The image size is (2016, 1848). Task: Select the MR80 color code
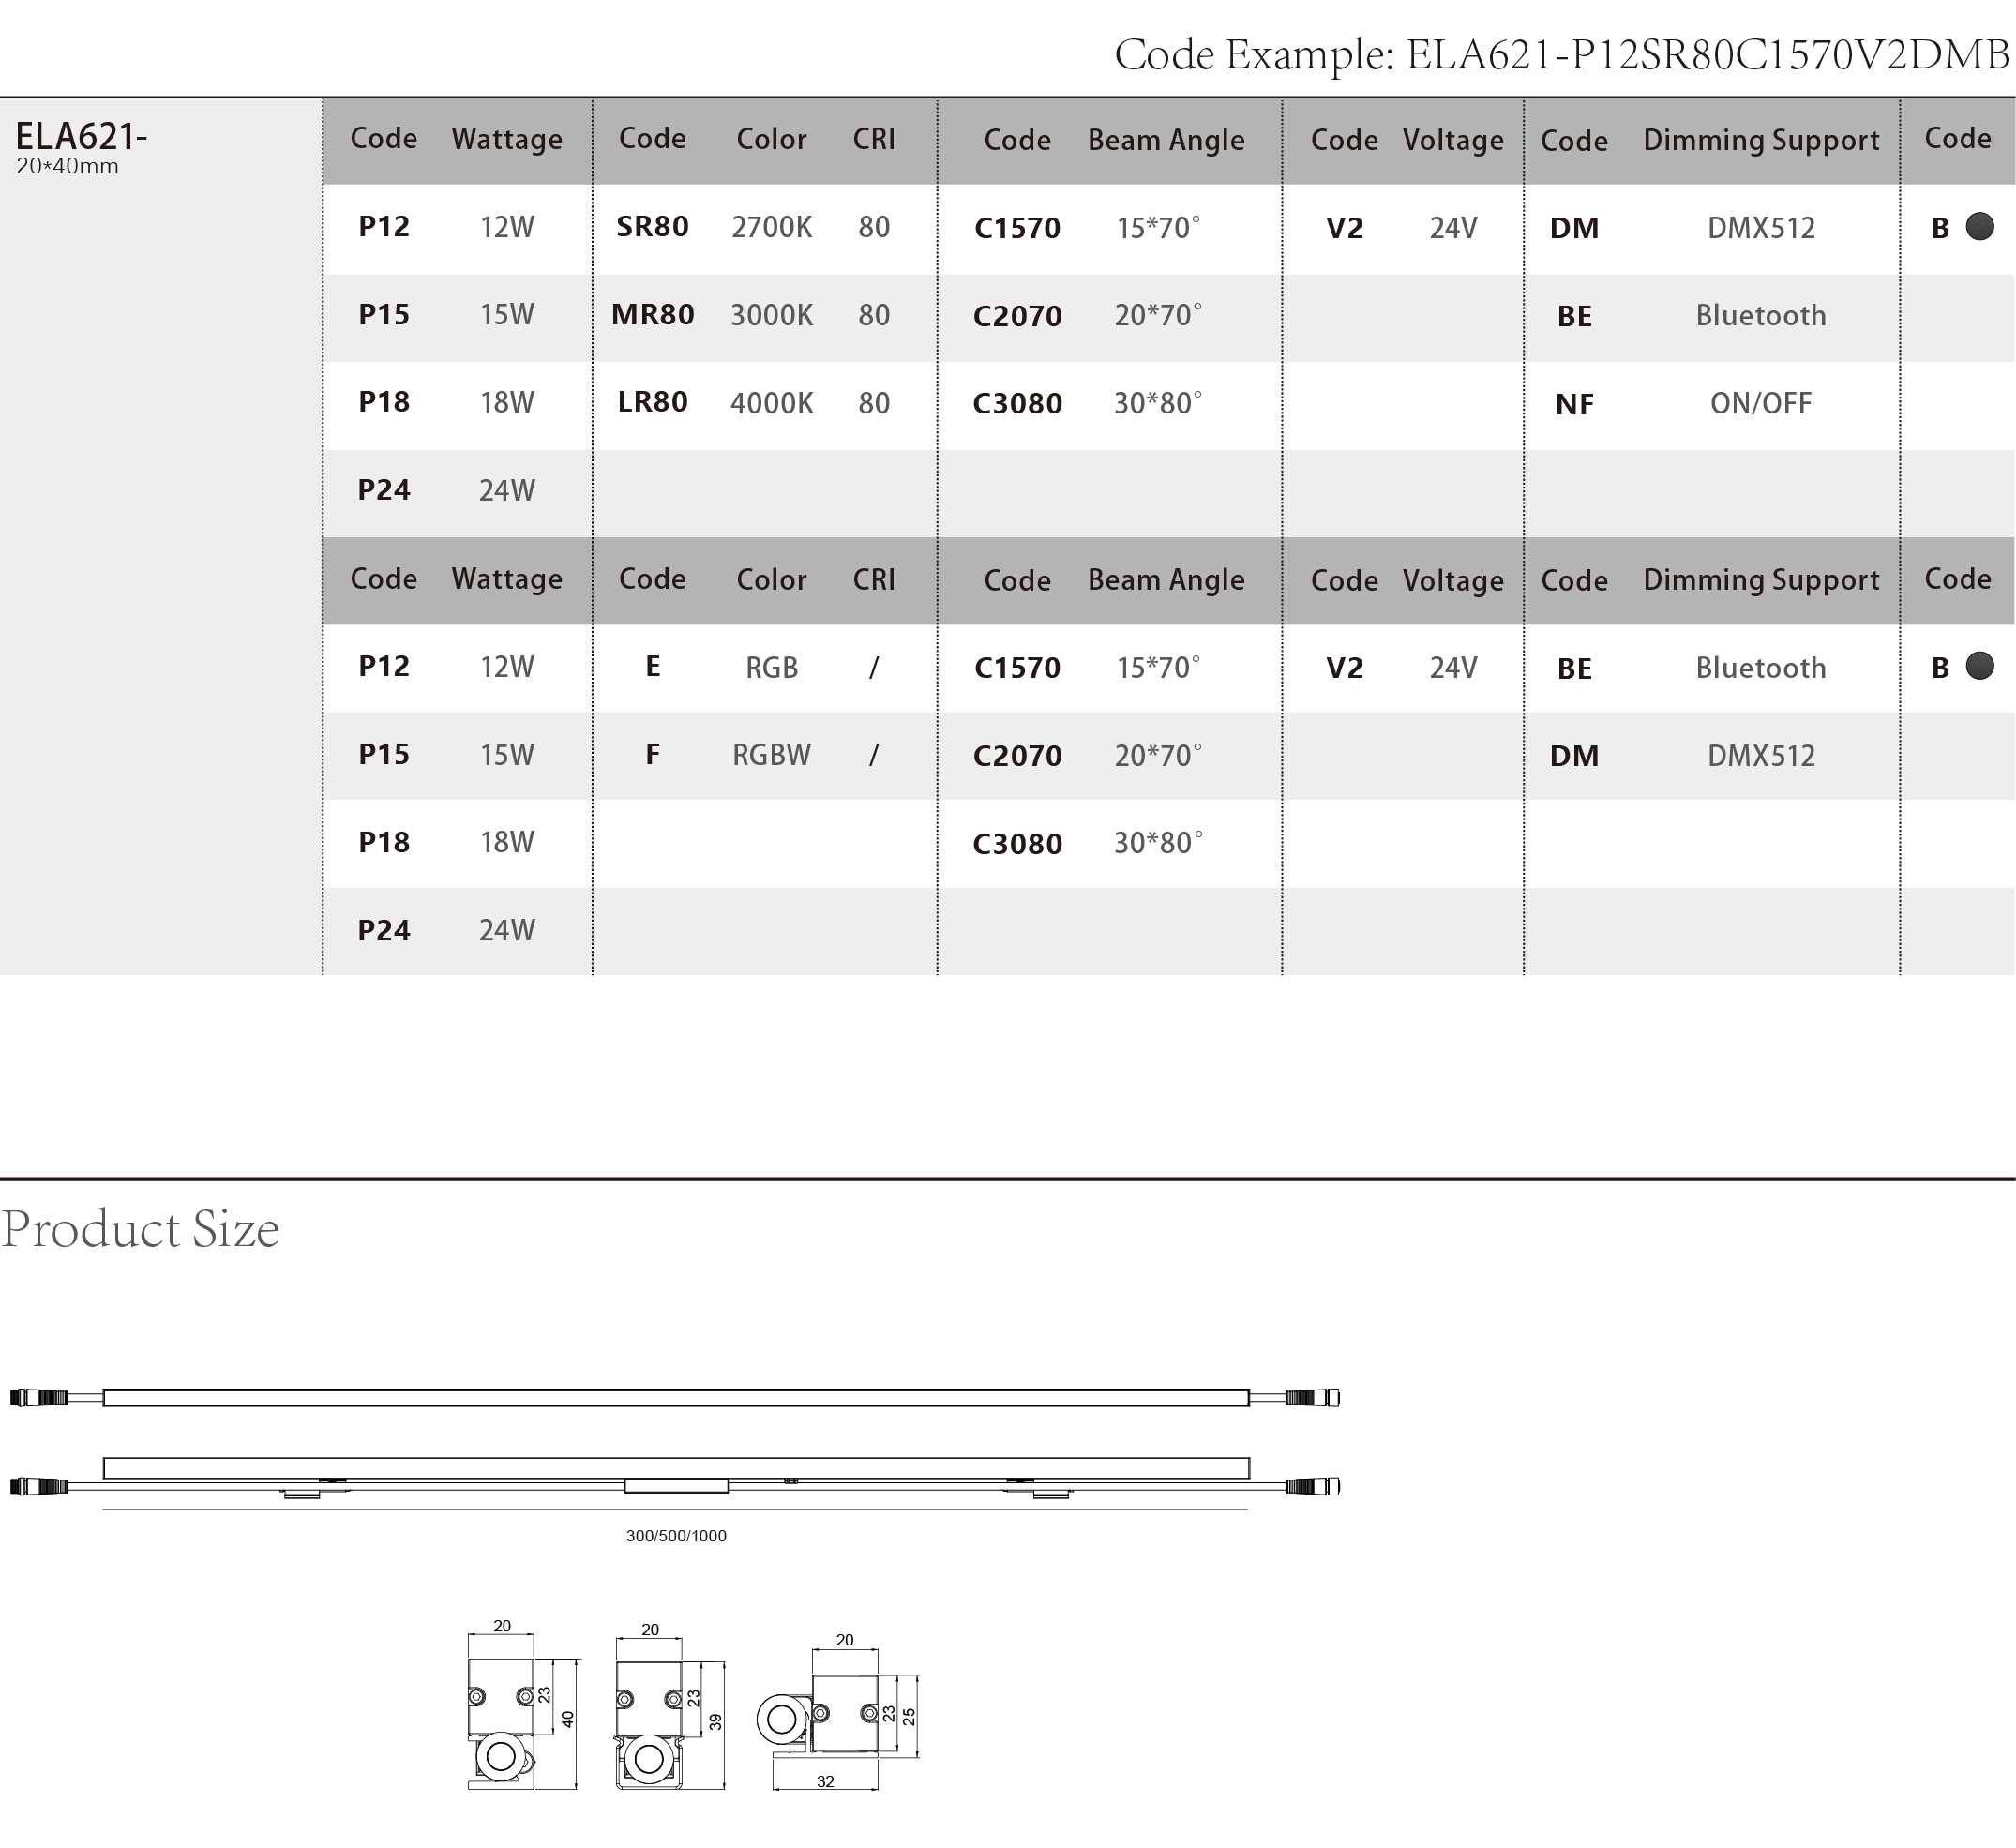click(652, 315)
